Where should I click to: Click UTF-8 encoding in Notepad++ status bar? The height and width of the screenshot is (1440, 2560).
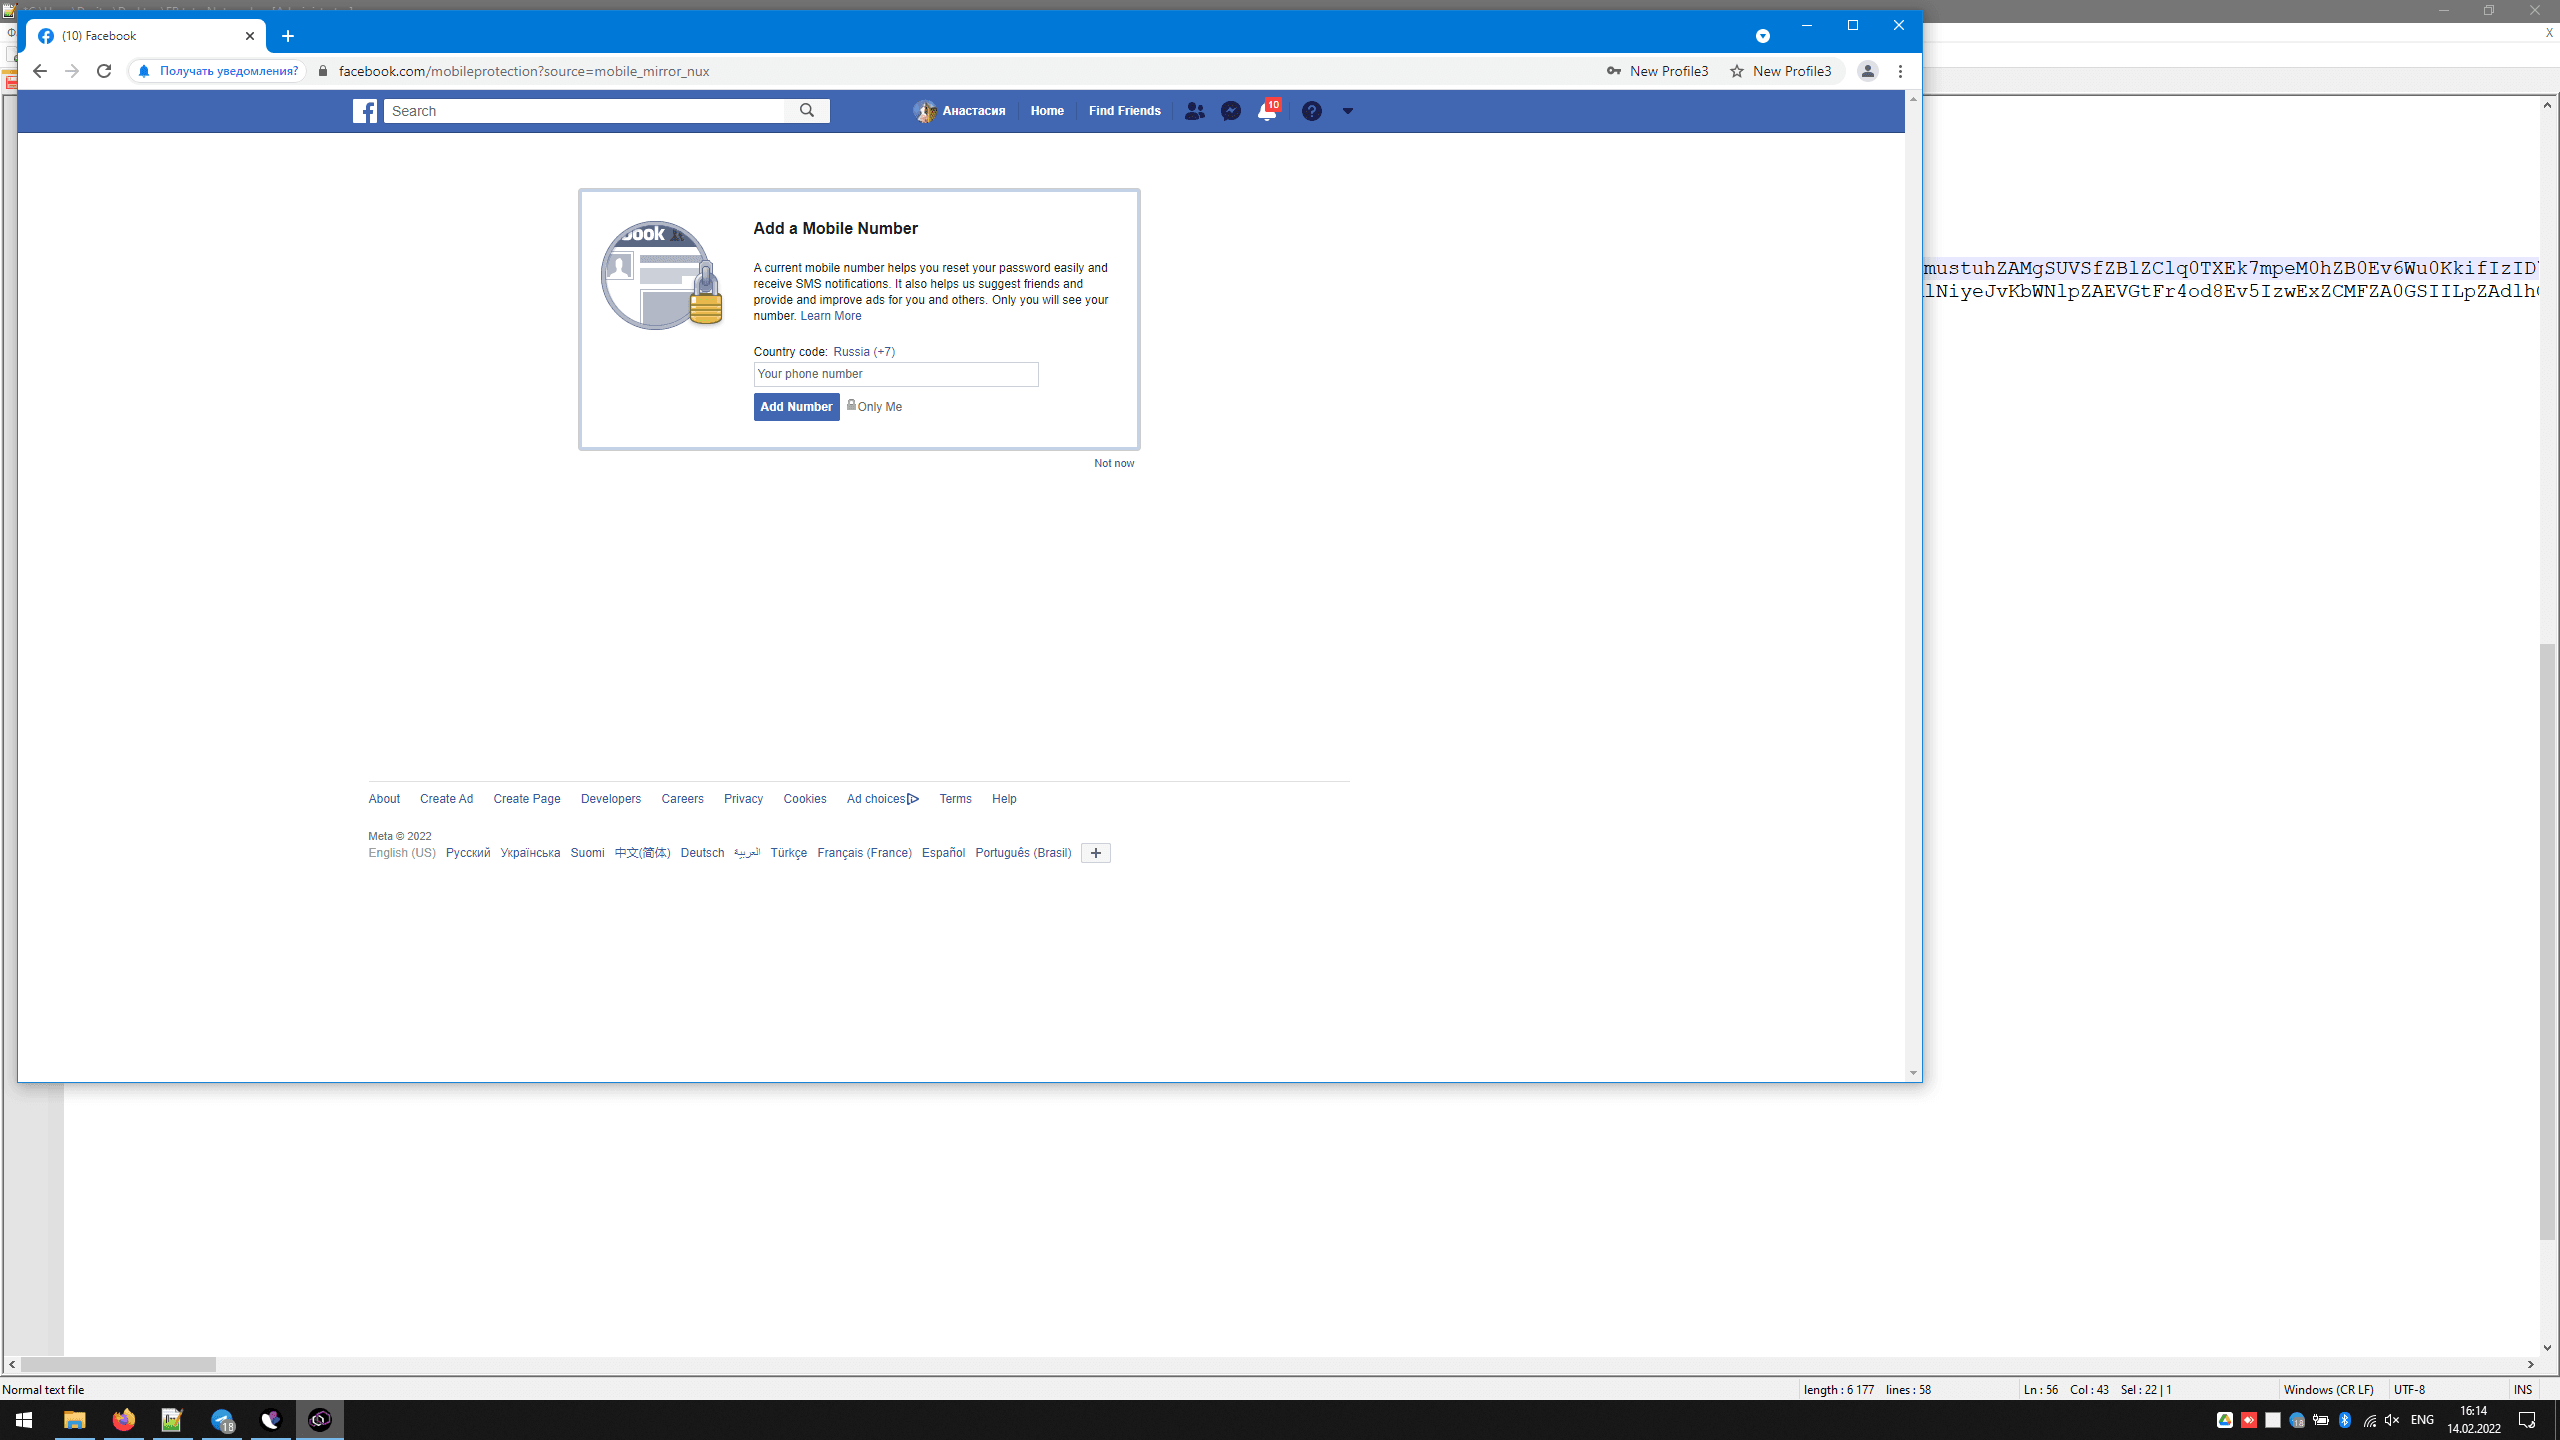[2409, 1390]
